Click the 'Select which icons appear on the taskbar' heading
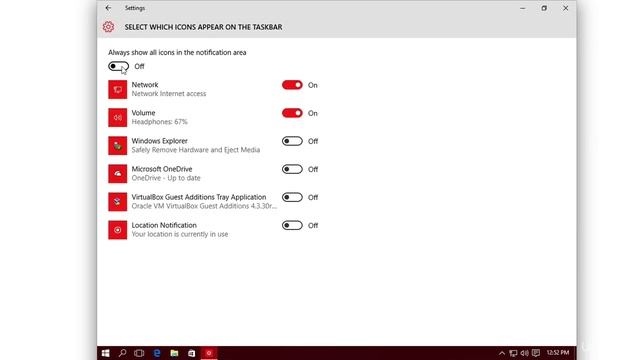The width and height of the screenshot is (640, 360). pyautogui.click(x=203, y=27)
